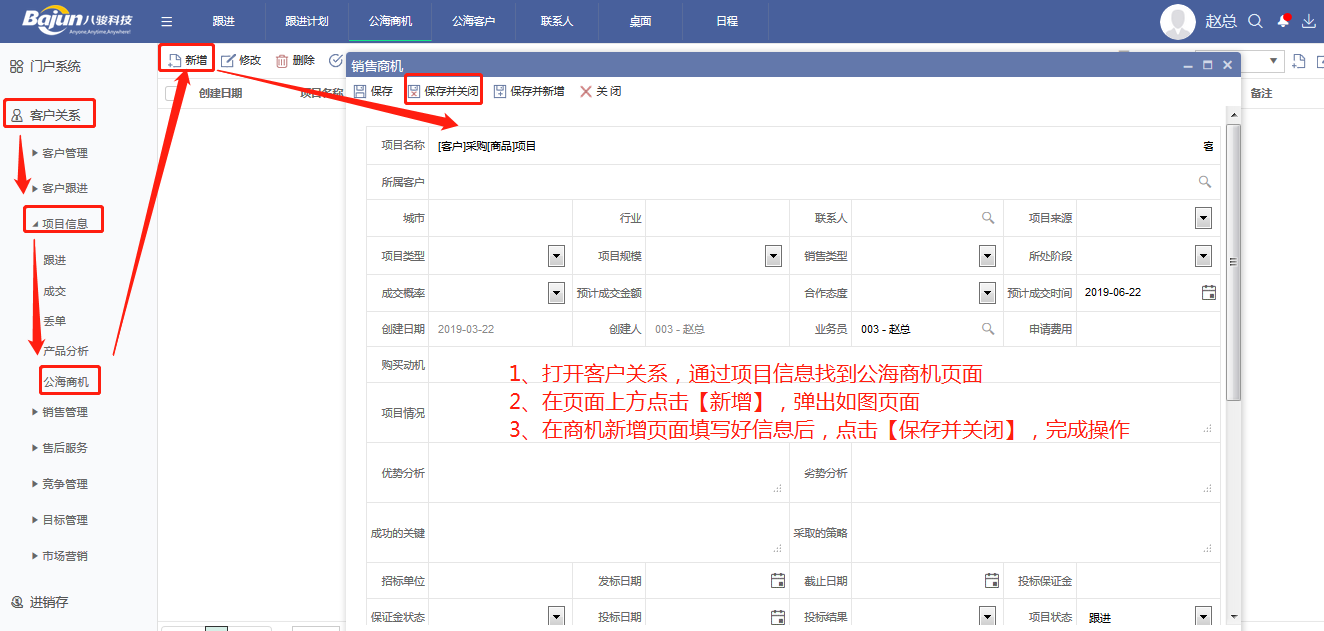Tick the select-all checkbox beside 创建日期 header
Image resolution: width=1324 pixels, height=631 pixels.
(172, 93)
